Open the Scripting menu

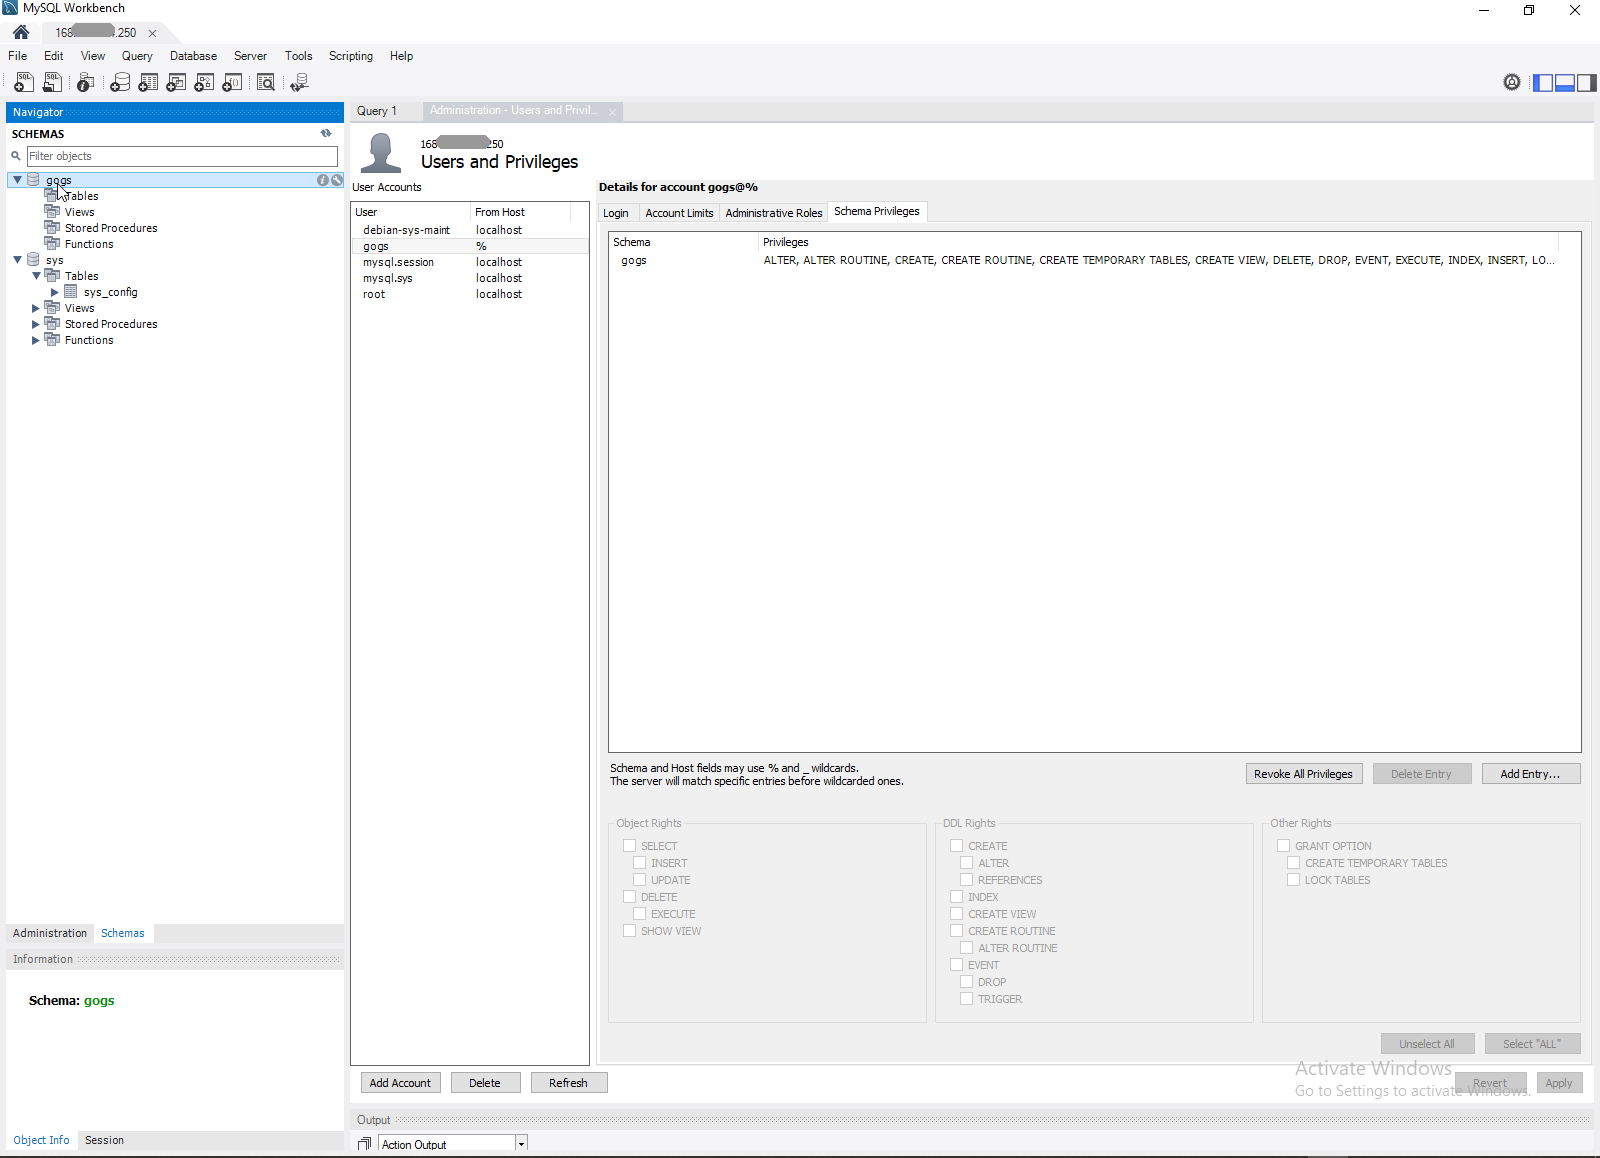(x=351, y=56)
